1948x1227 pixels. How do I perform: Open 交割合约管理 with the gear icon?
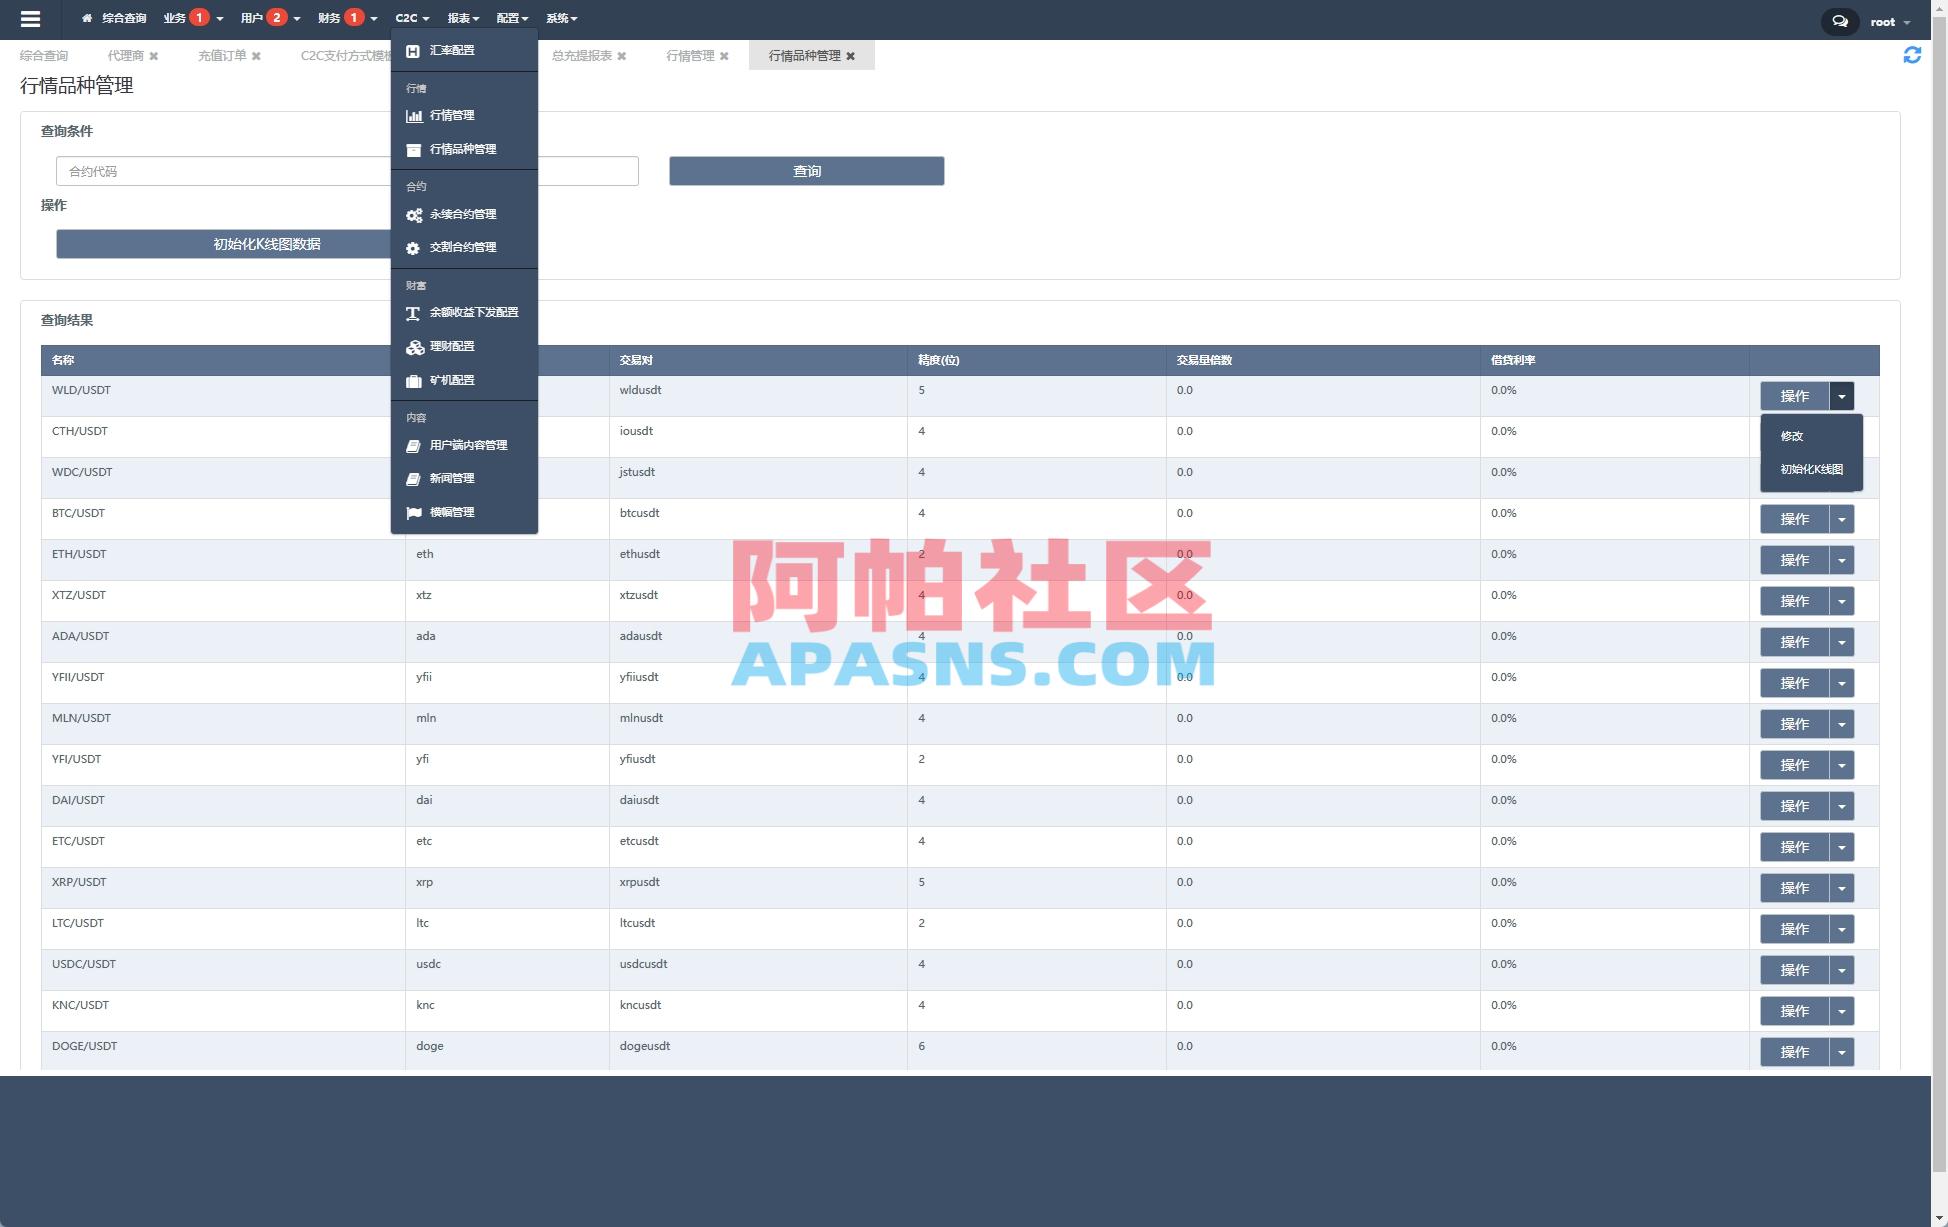463,247
